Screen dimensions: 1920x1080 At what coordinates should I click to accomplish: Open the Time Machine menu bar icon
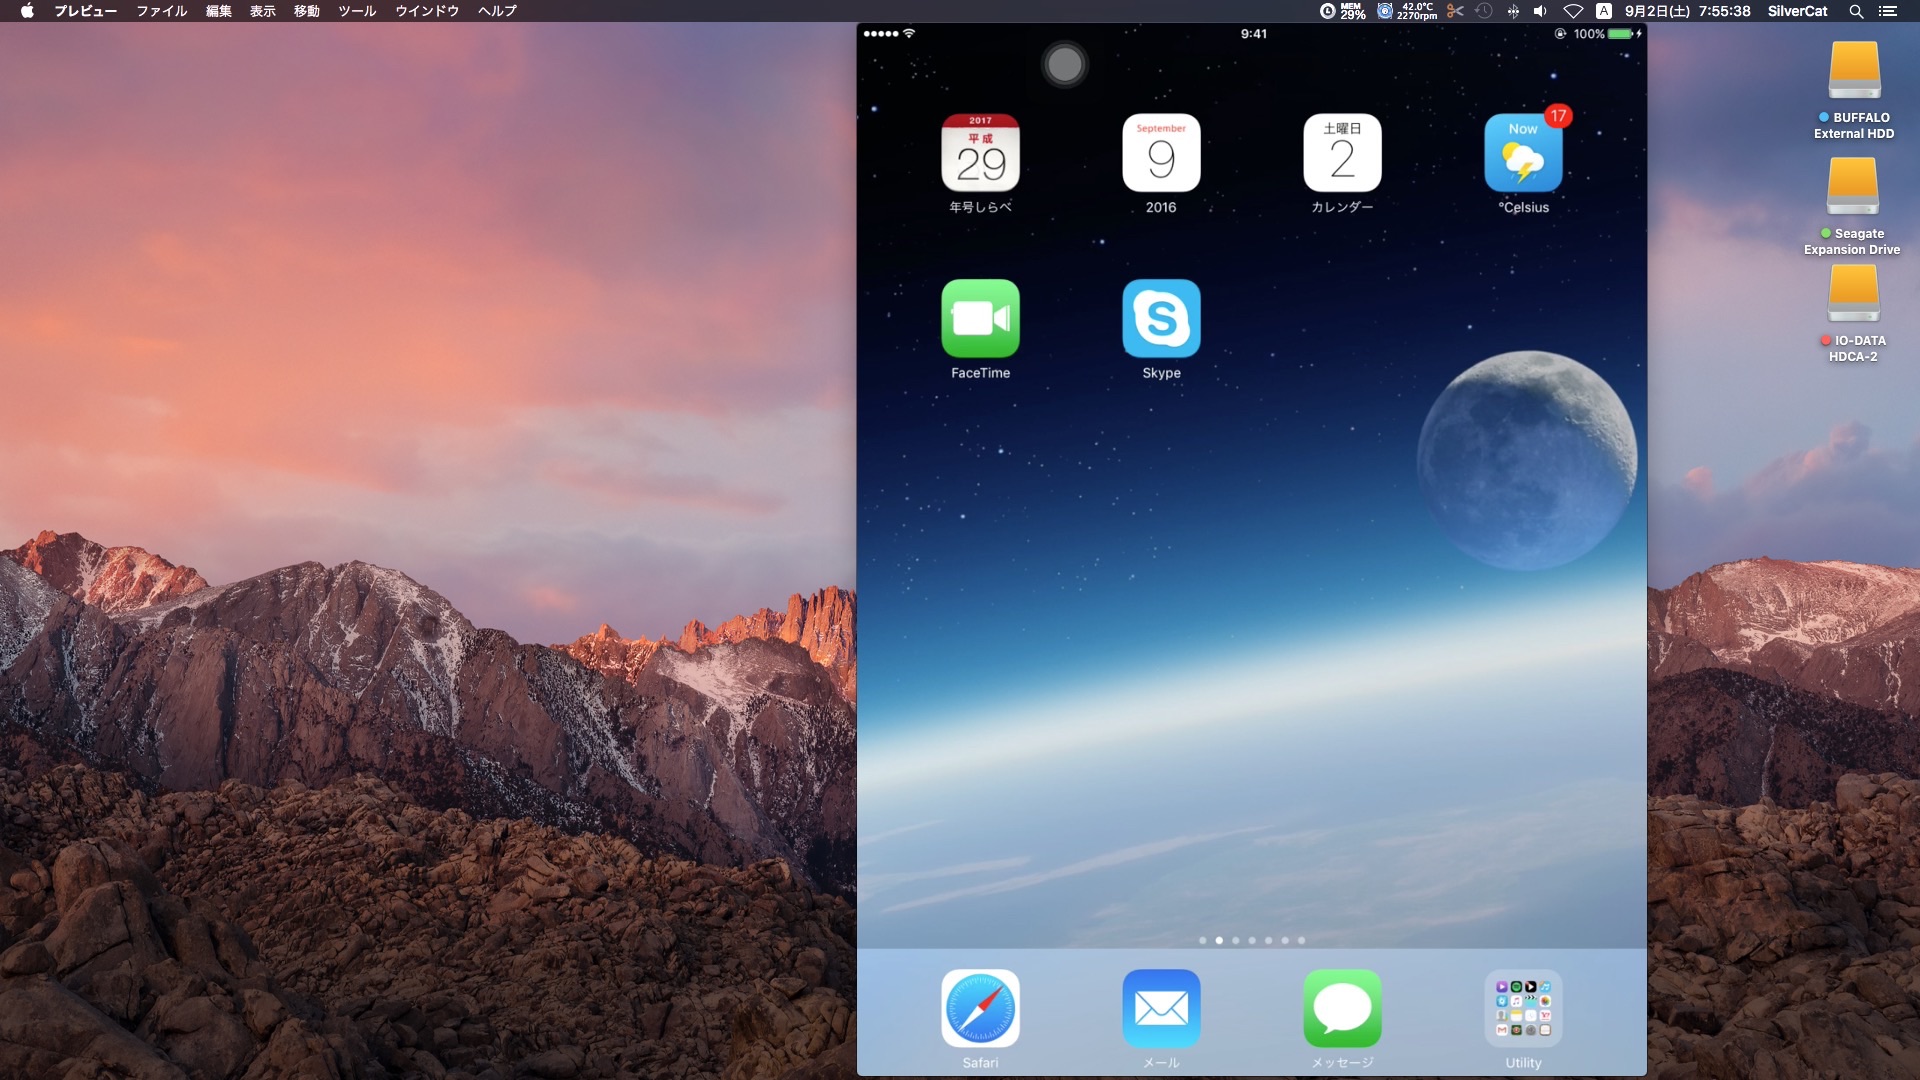[x=1484, y=11]
